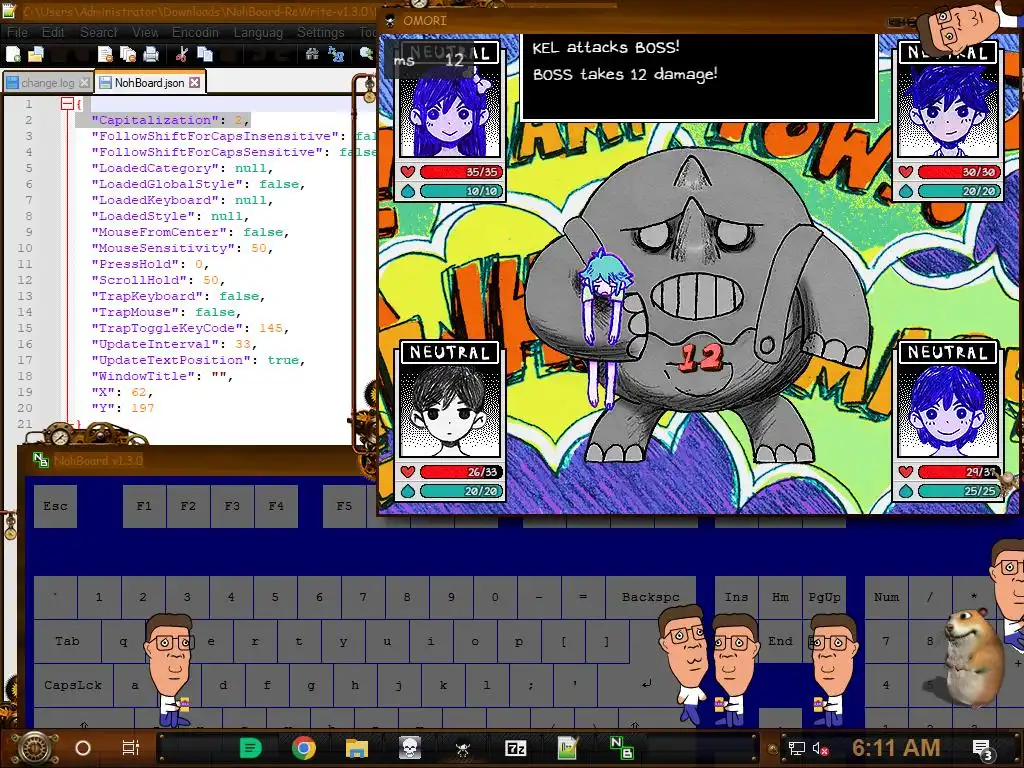Open the View menu

point(145,32)
